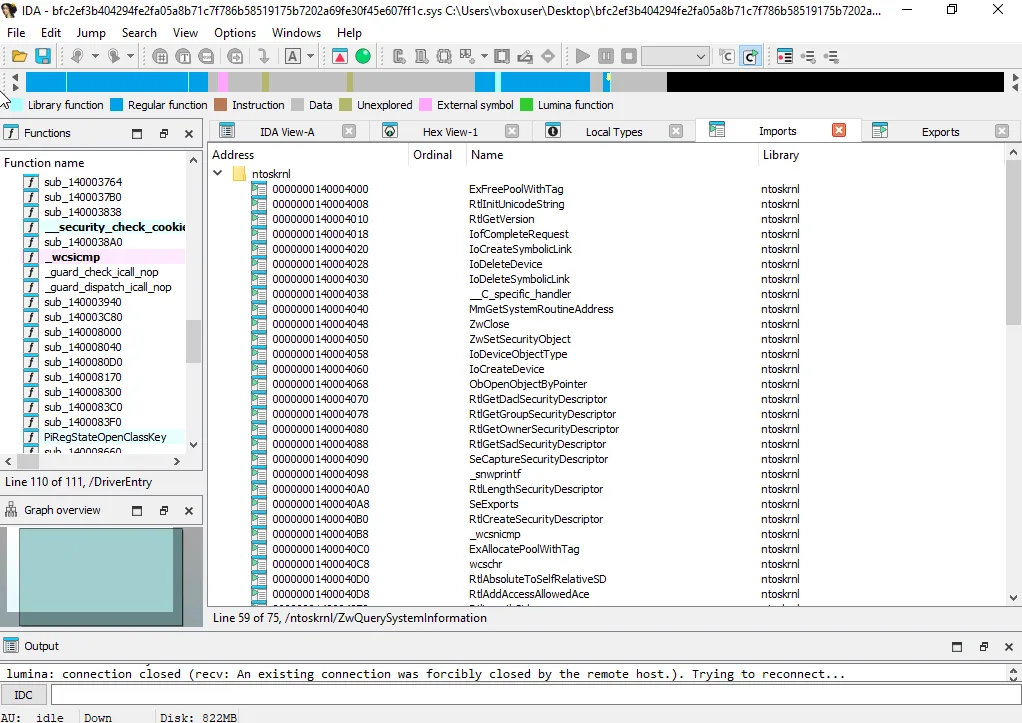Image resolution: width=1022 pixels, height=723 pixels.
Task: Sort imports by Name column header
Action: point(611,155)
